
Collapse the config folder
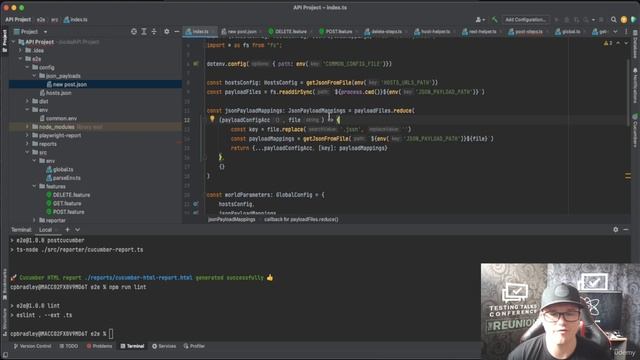(27, 67)
